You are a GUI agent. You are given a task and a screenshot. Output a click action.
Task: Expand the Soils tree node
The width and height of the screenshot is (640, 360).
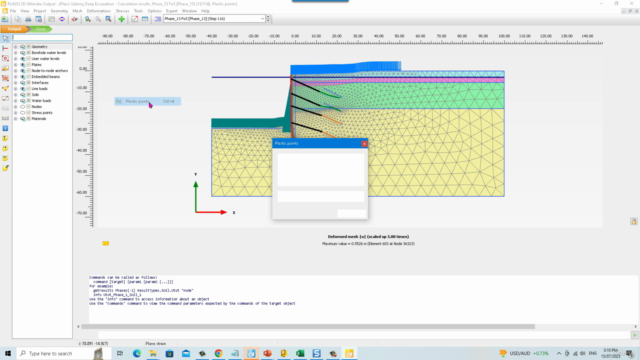point(16,95)
